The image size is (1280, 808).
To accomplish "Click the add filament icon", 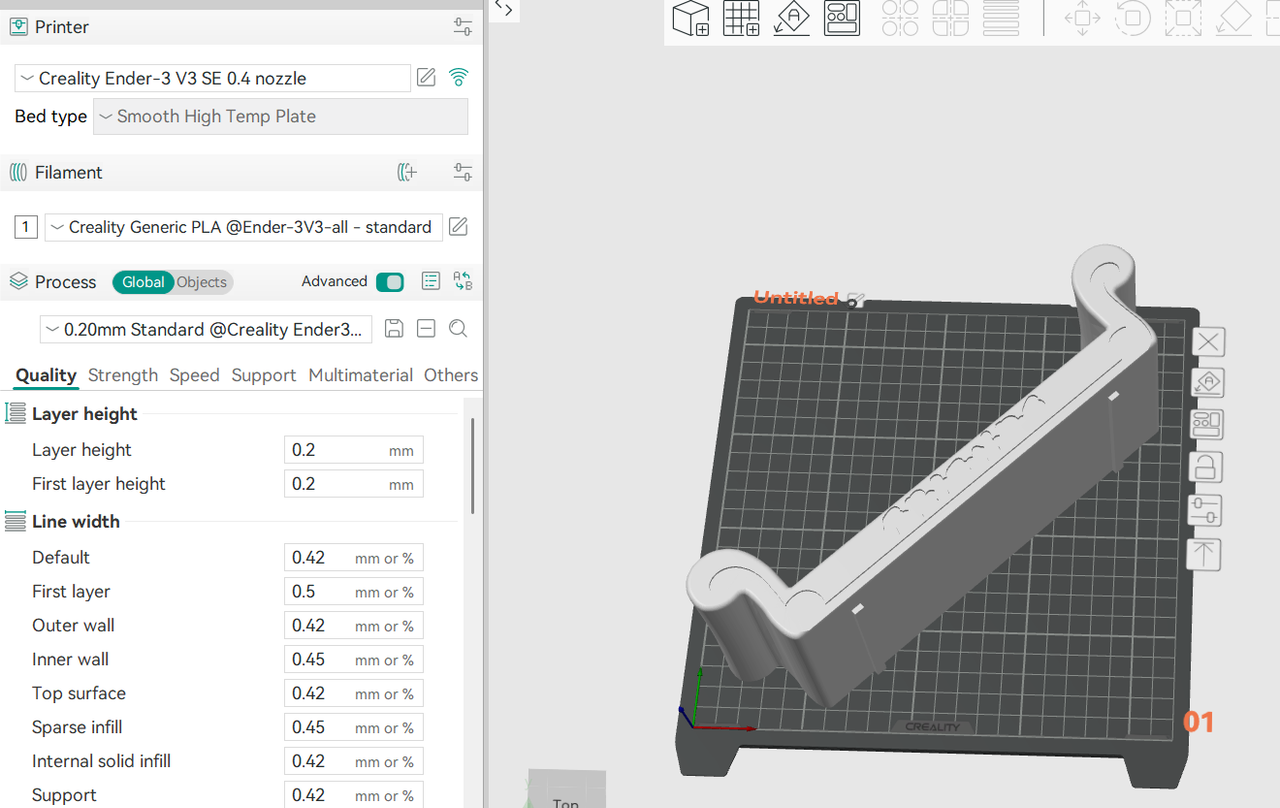I will (x=407, y=172).
